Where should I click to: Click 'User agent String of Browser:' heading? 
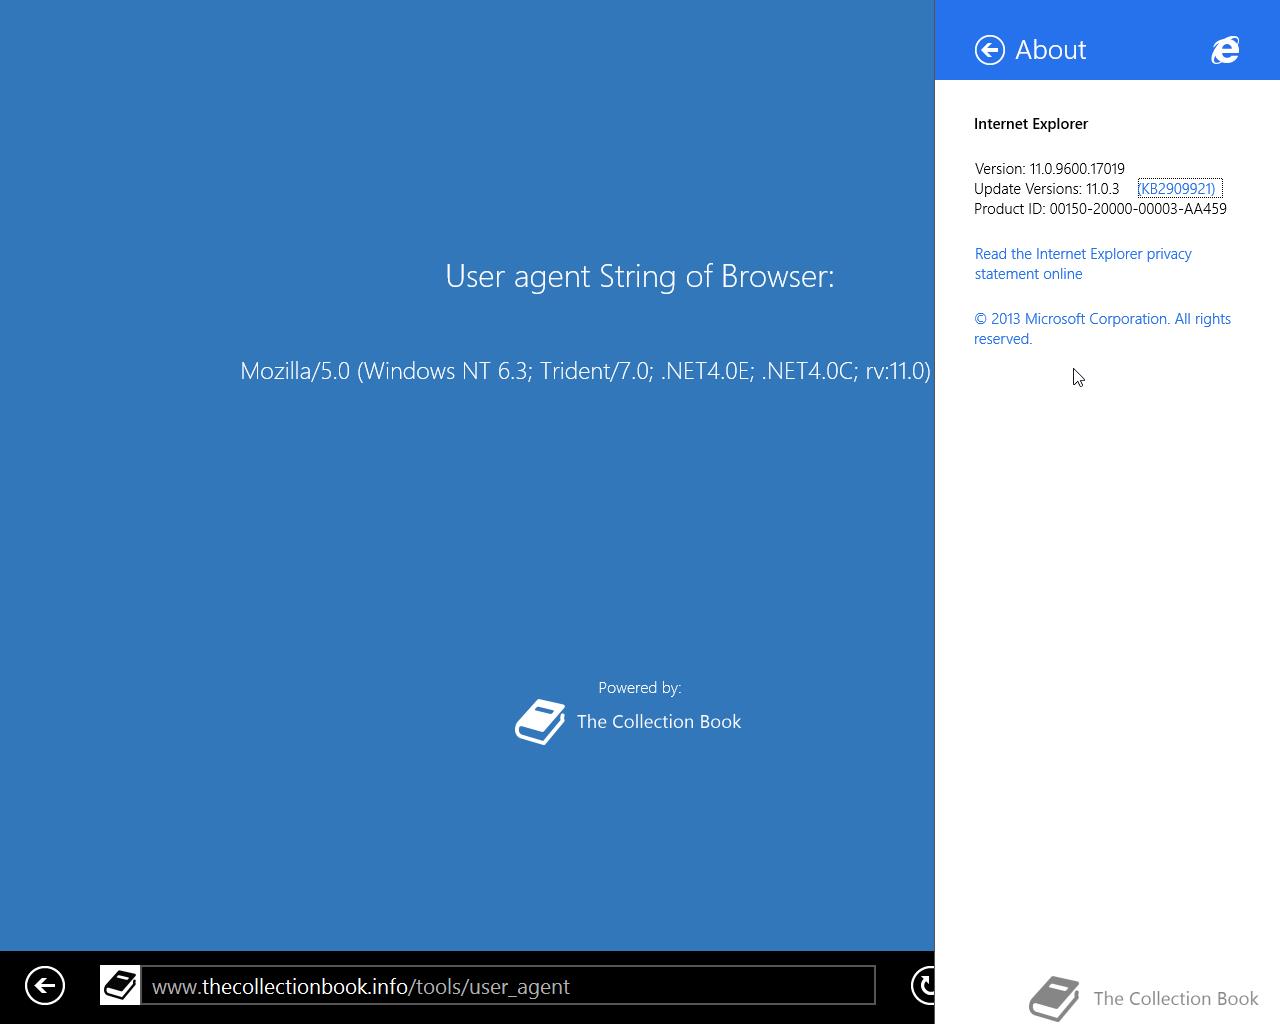(640, 276)
